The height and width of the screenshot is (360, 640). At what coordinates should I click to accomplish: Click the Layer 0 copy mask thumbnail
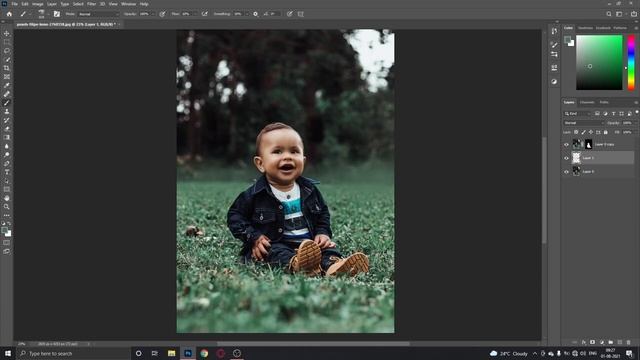pos(588,144)
